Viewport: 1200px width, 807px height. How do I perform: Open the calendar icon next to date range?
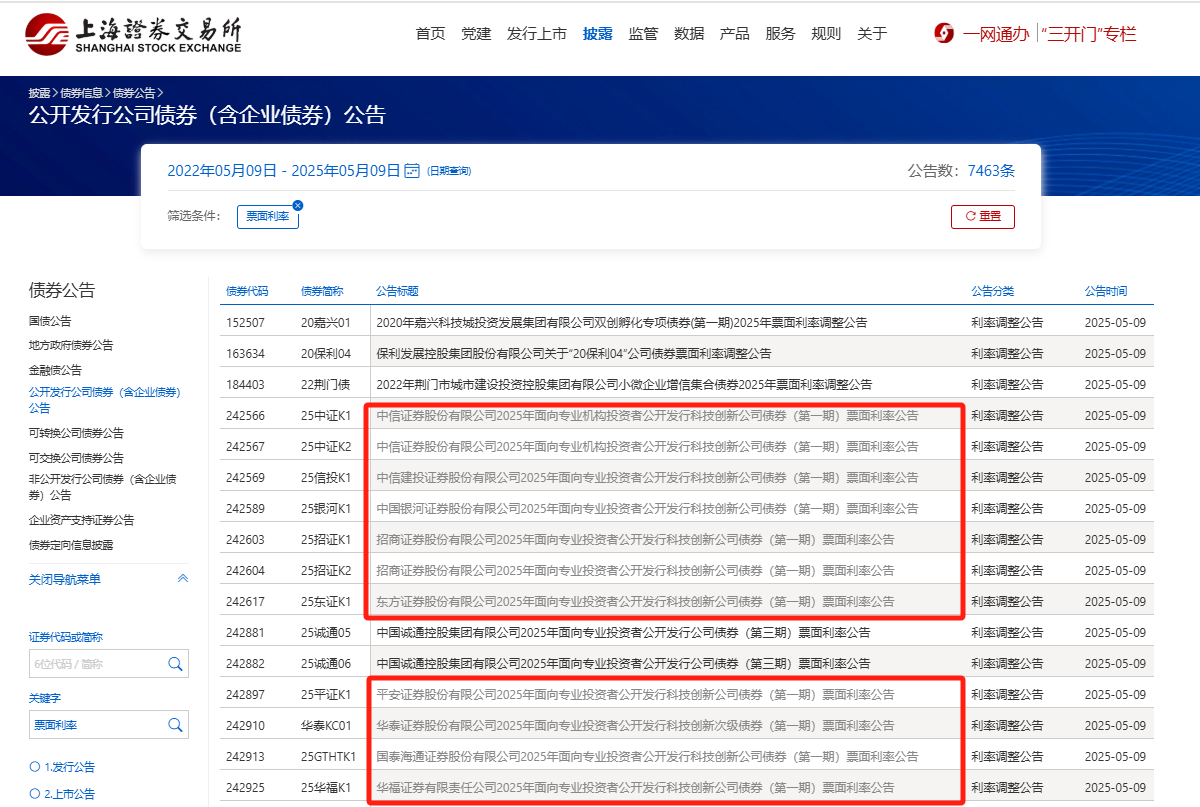pyautogui.click(x=412, y=170)
